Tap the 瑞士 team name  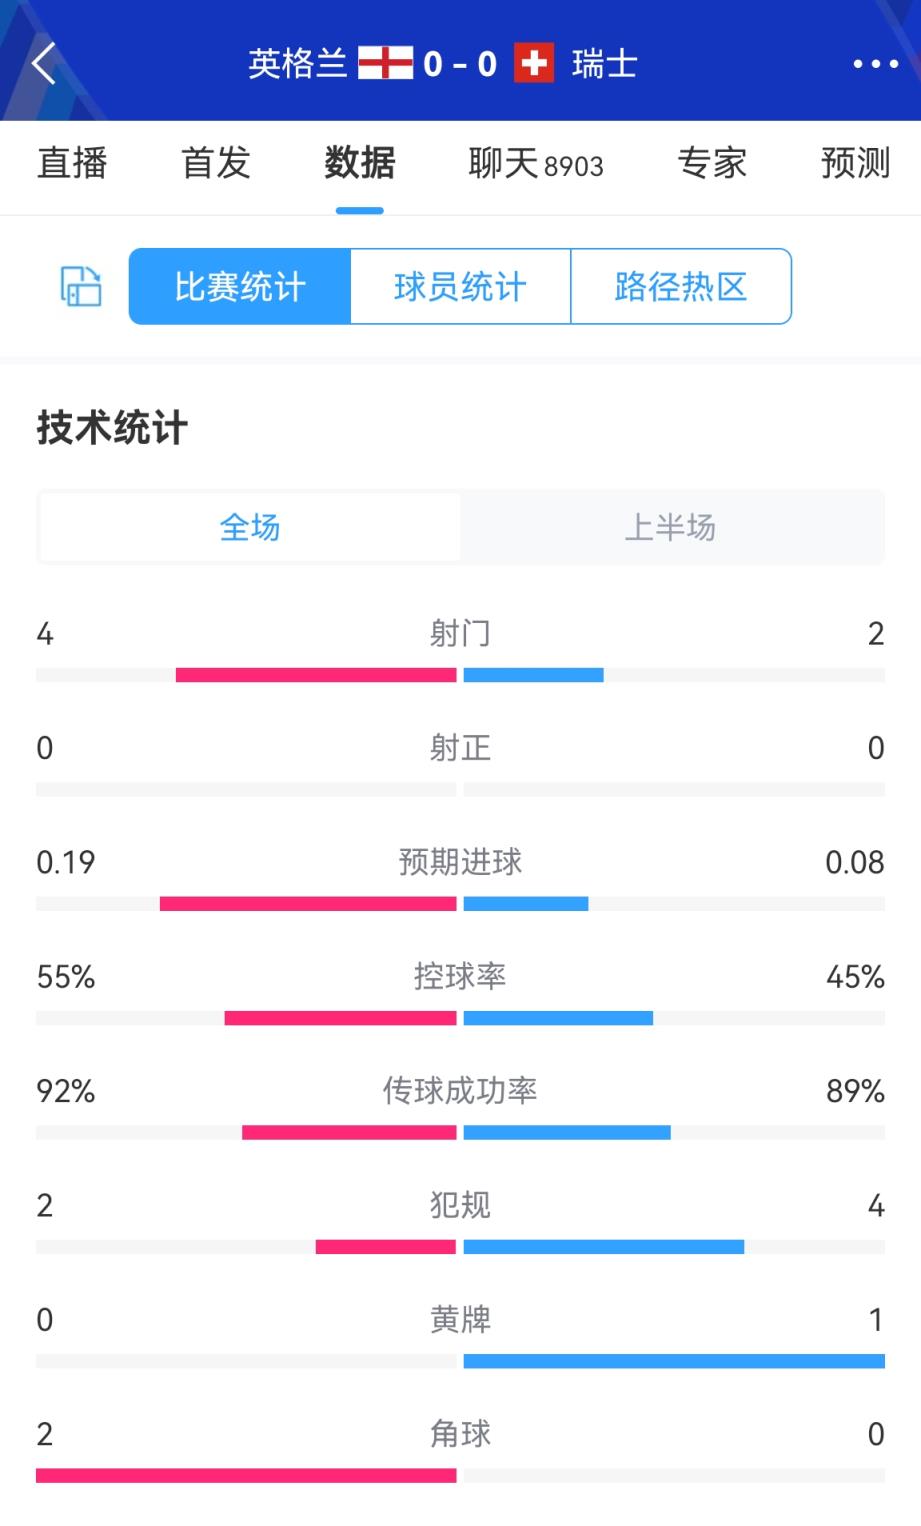(604, 64)
